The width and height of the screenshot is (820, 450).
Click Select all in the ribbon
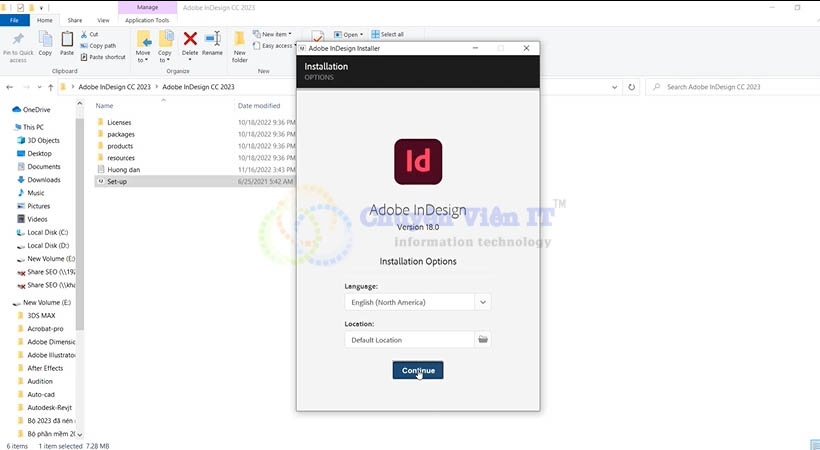tap(388, 35)
